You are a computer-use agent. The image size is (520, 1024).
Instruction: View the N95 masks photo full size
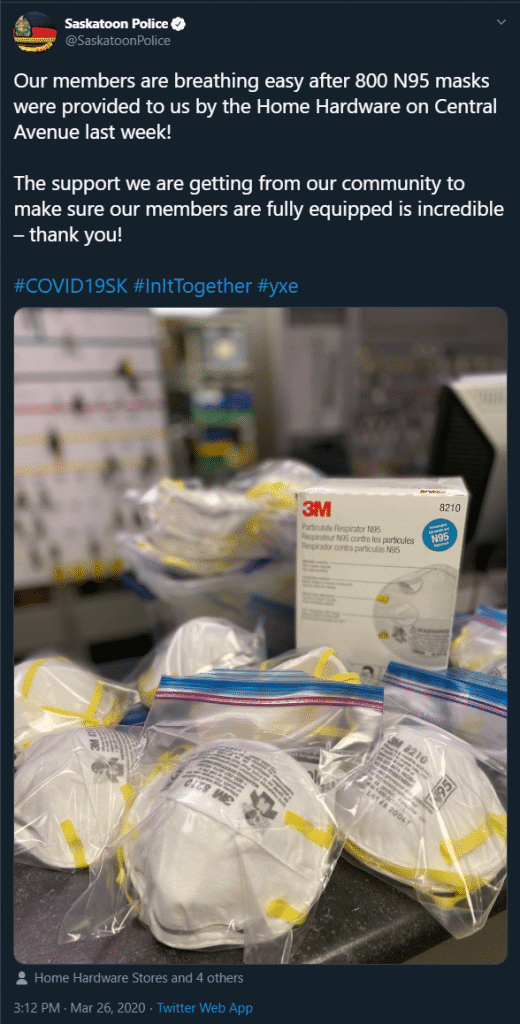tap(260, 635)
